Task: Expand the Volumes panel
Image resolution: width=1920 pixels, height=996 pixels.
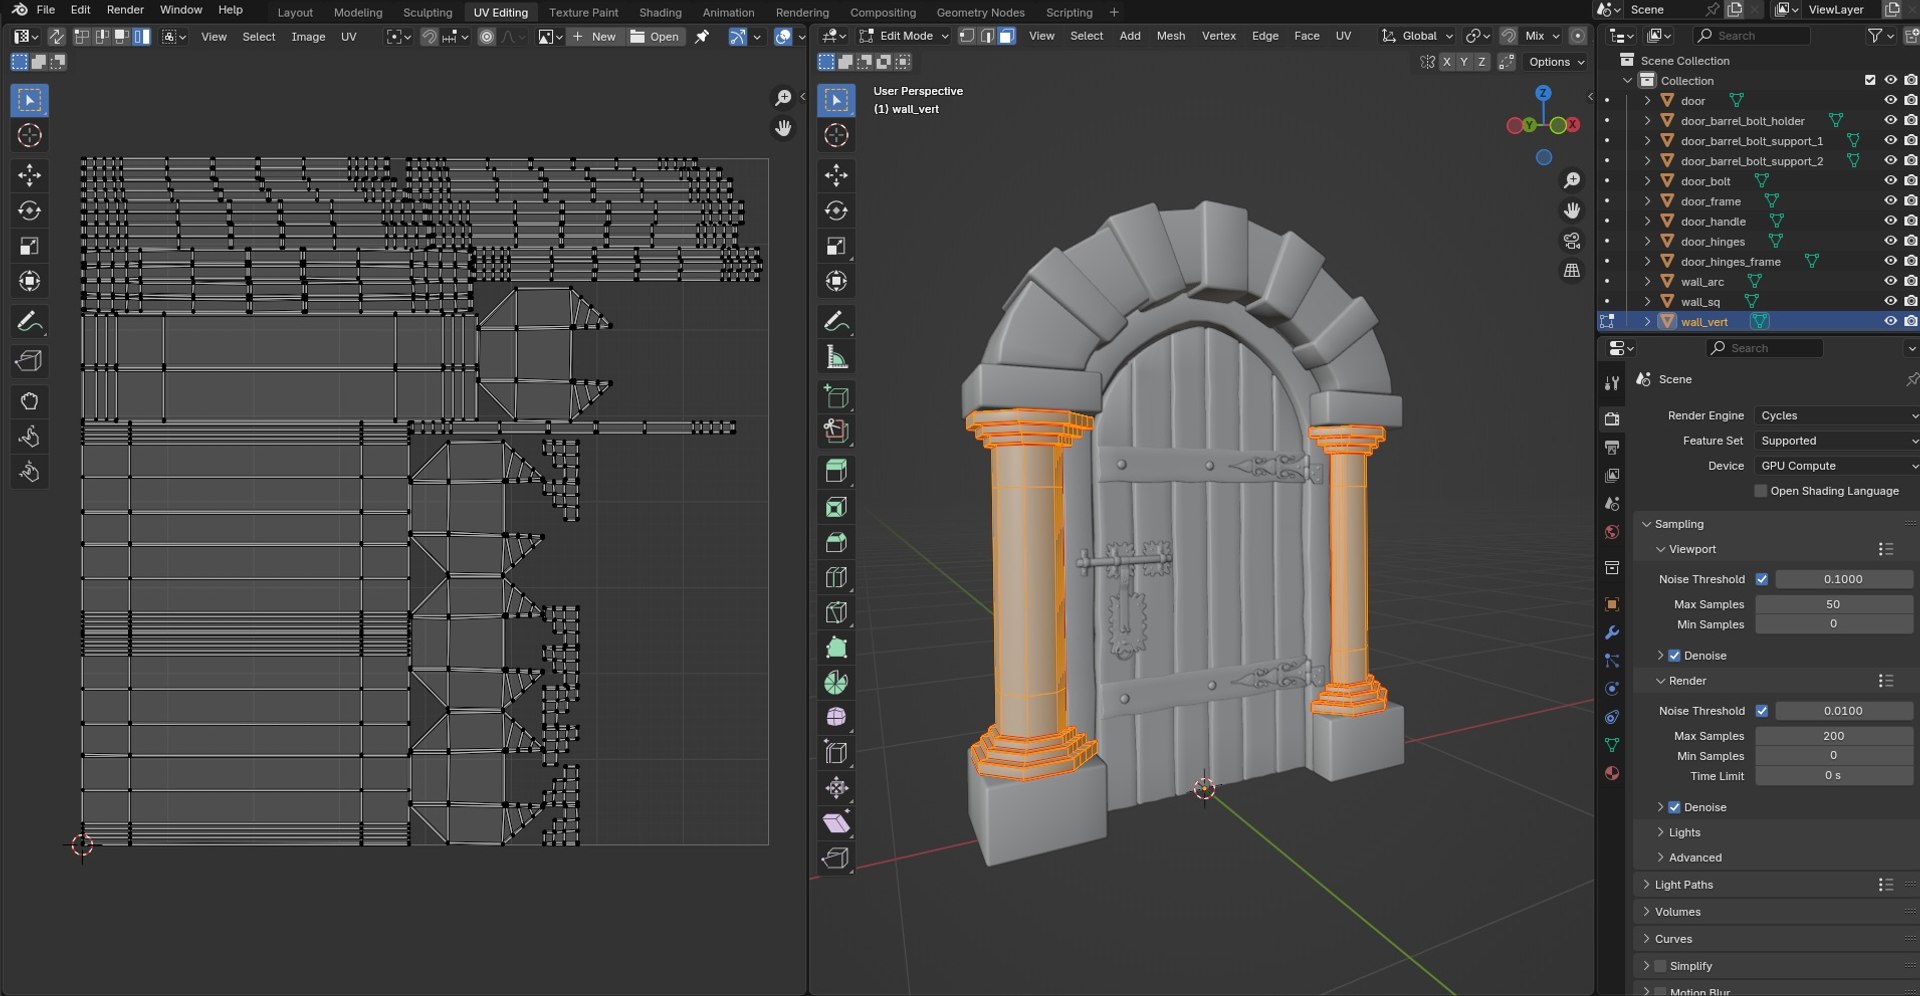Action: [x=1677, y=912]
